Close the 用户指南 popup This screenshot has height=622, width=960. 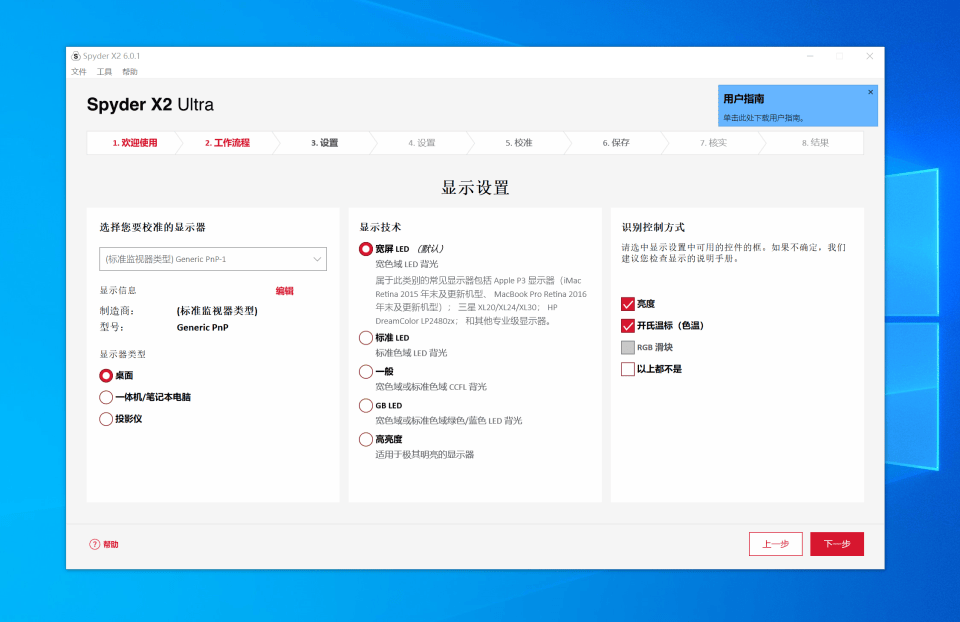tap(870, 92)
